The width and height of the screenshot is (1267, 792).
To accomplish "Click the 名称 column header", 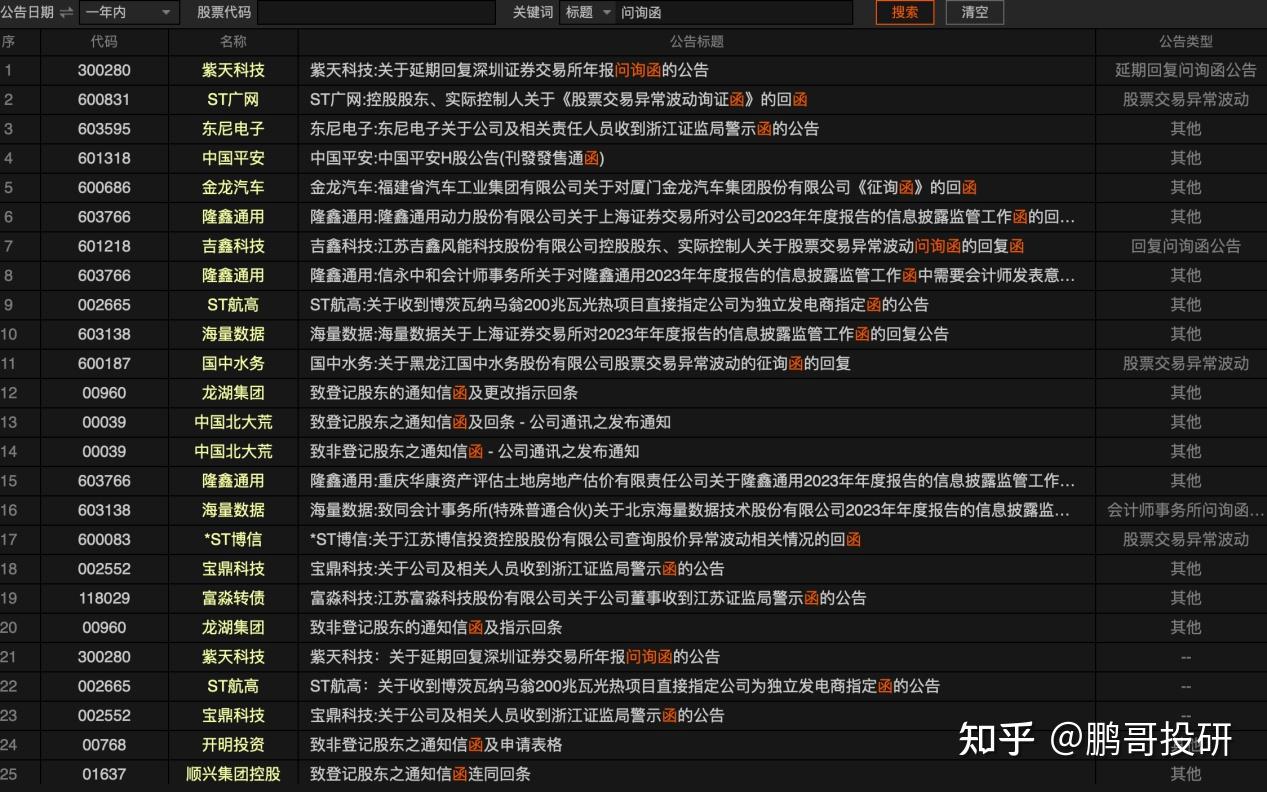I will point(233,42).
